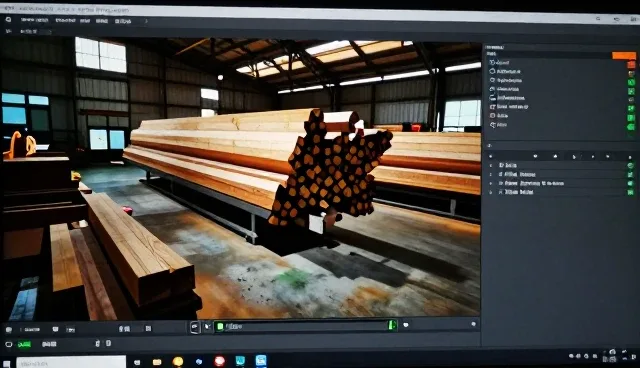The height and width of the screenshot is (368, 640).
Task: Click the light blue app icon in taskbar
Action: click(261, 361)
